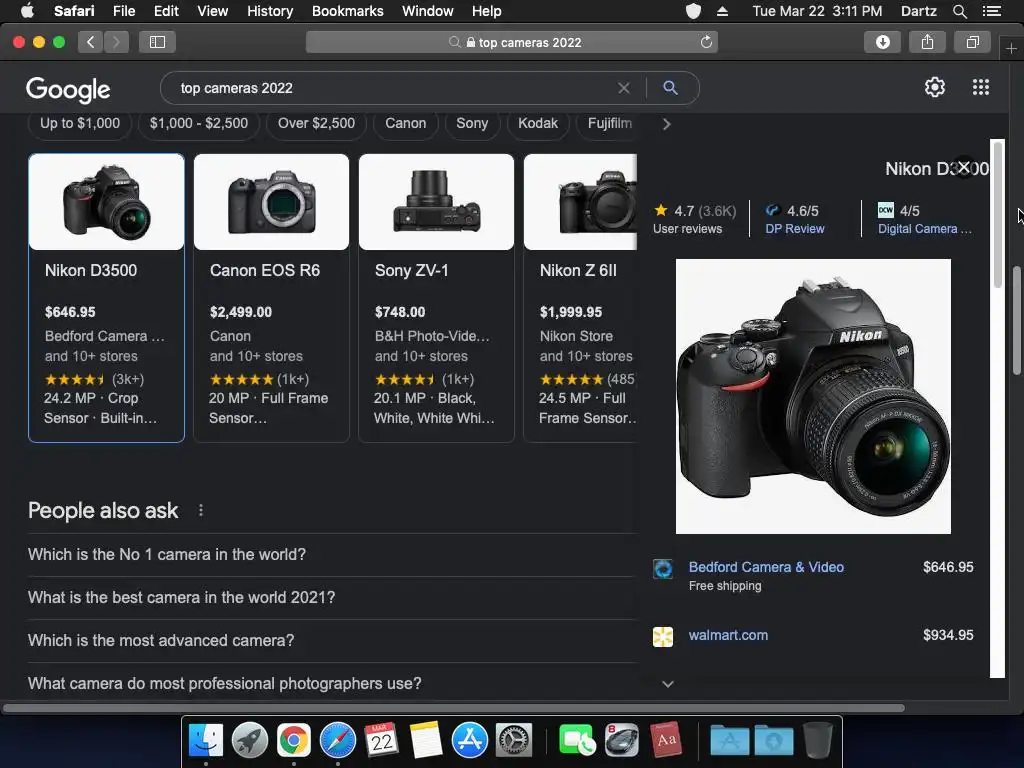Filter by Sony brand chip
The width and height of the screenshot is (1024, 768).
(472, 123)
